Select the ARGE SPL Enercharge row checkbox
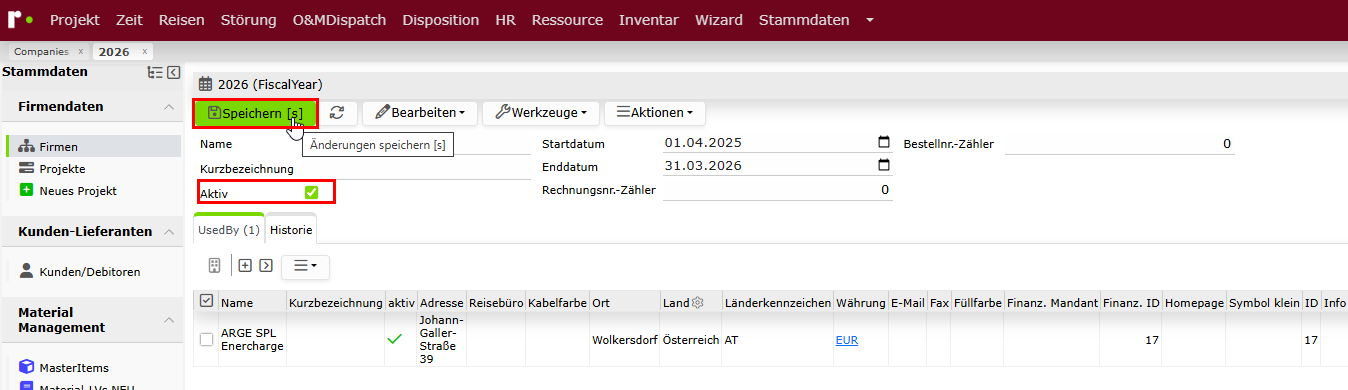 point(207,340)
